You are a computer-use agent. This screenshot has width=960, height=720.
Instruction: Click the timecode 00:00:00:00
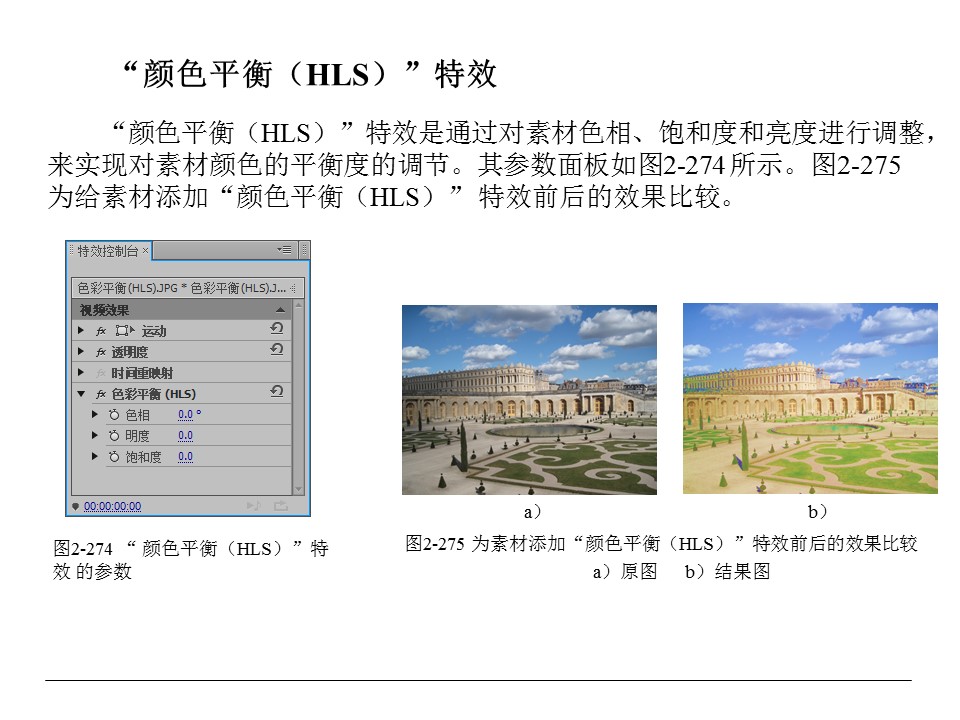point(113,506)
